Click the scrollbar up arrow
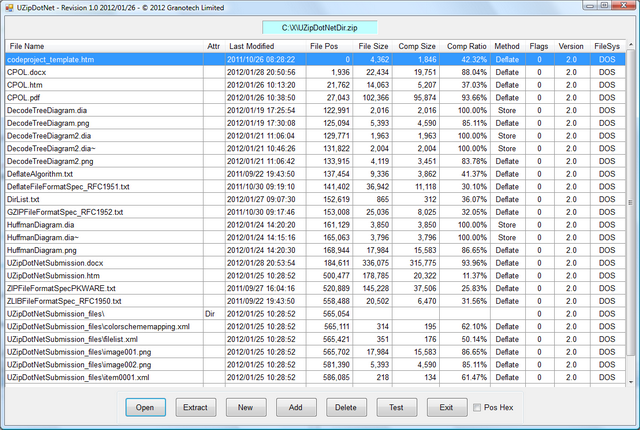Viewport: 640px width, 430px height. (x=631, y=45)
